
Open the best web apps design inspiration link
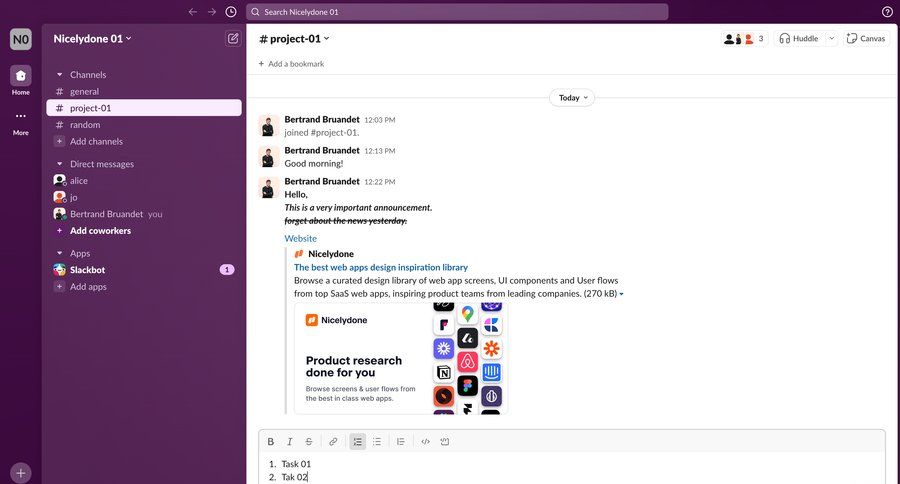[381, 267]
